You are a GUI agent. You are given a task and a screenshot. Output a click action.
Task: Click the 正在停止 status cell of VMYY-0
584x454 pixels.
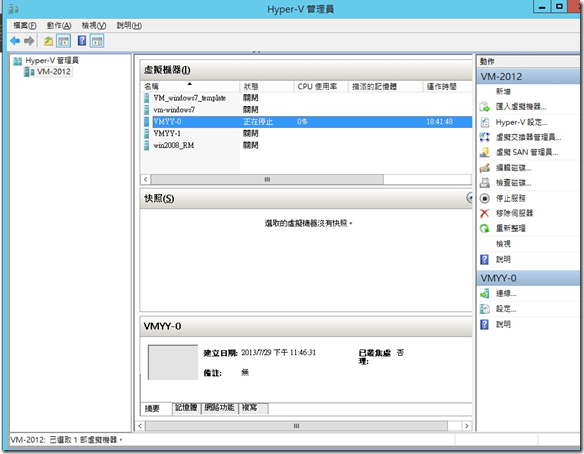tap(258, 121)
